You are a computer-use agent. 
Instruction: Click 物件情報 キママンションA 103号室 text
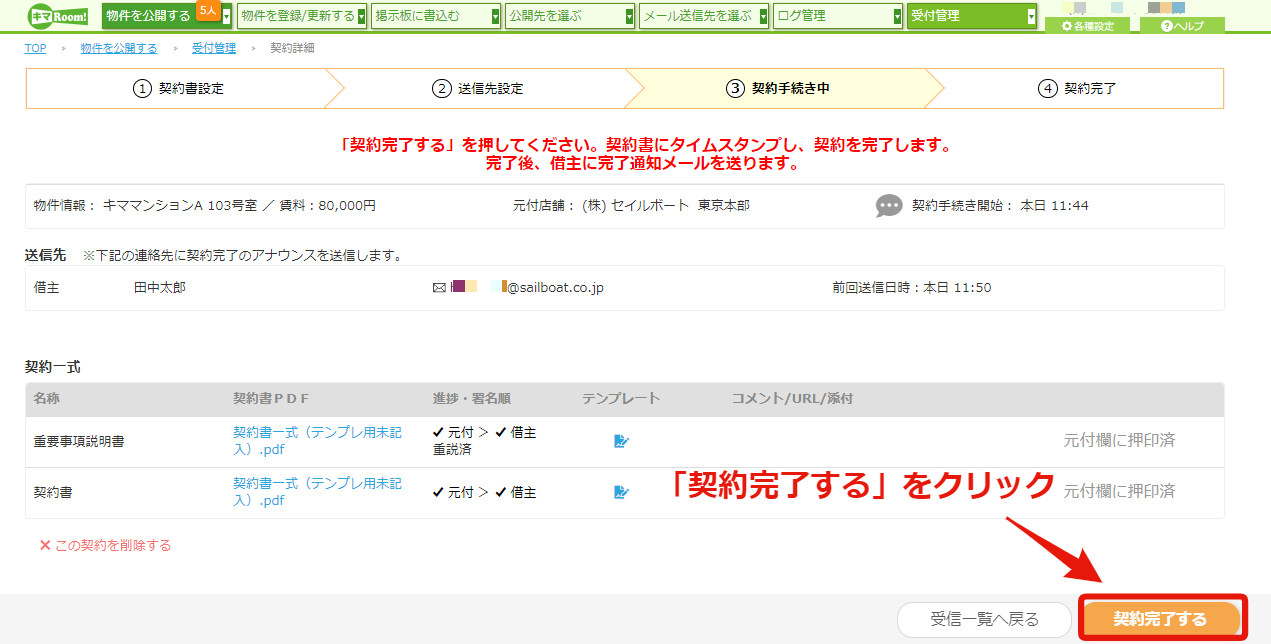tap(205, 206)
